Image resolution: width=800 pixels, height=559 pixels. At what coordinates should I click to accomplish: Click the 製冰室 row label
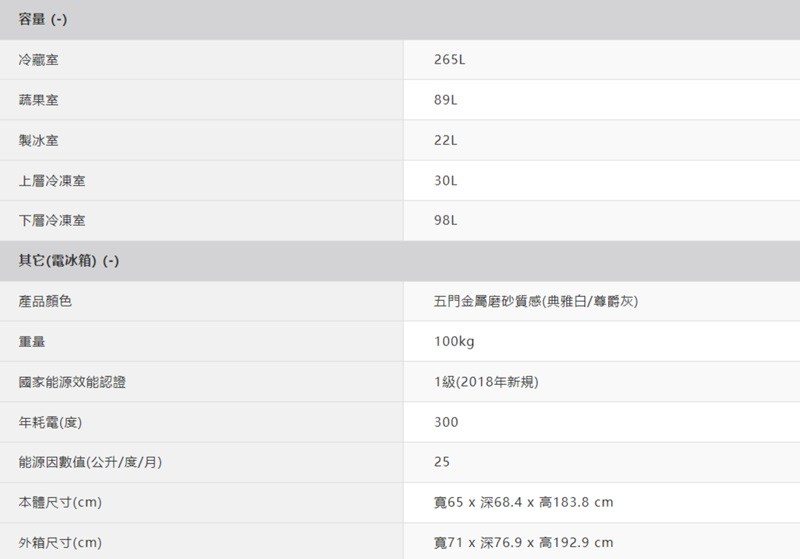point(38,140)
